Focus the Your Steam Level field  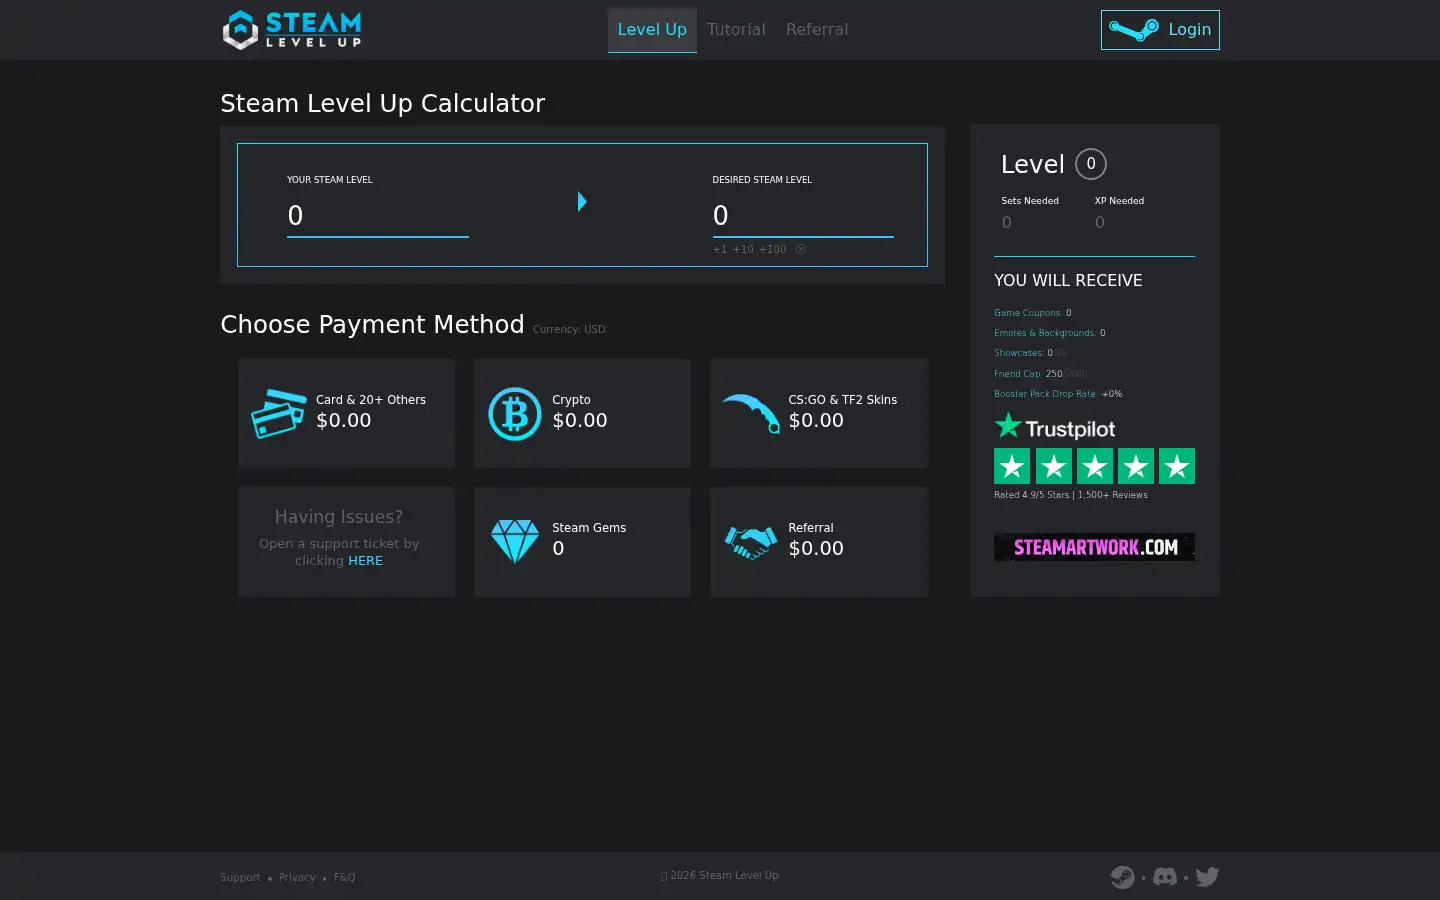pyautogui.click(x=378, y=216)
